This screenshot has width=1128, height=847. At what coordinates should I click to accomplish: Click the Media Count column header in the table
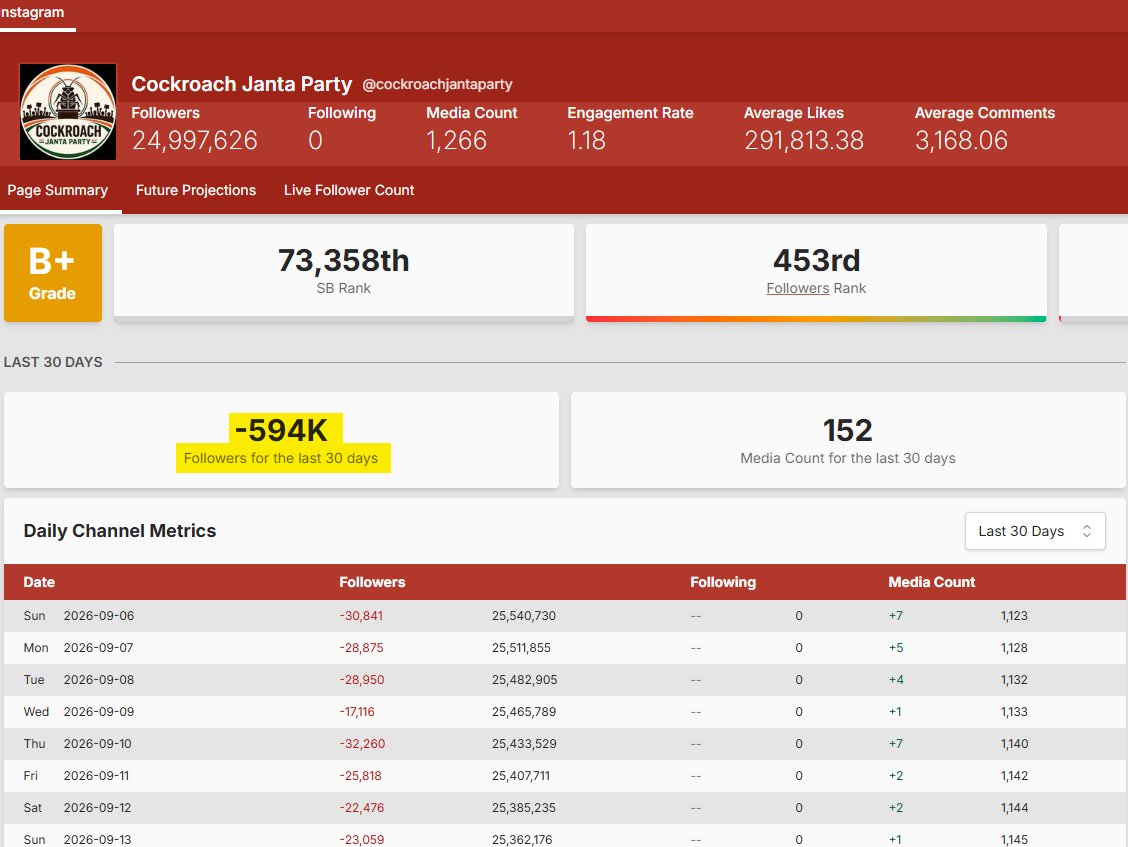pos(932,582)
